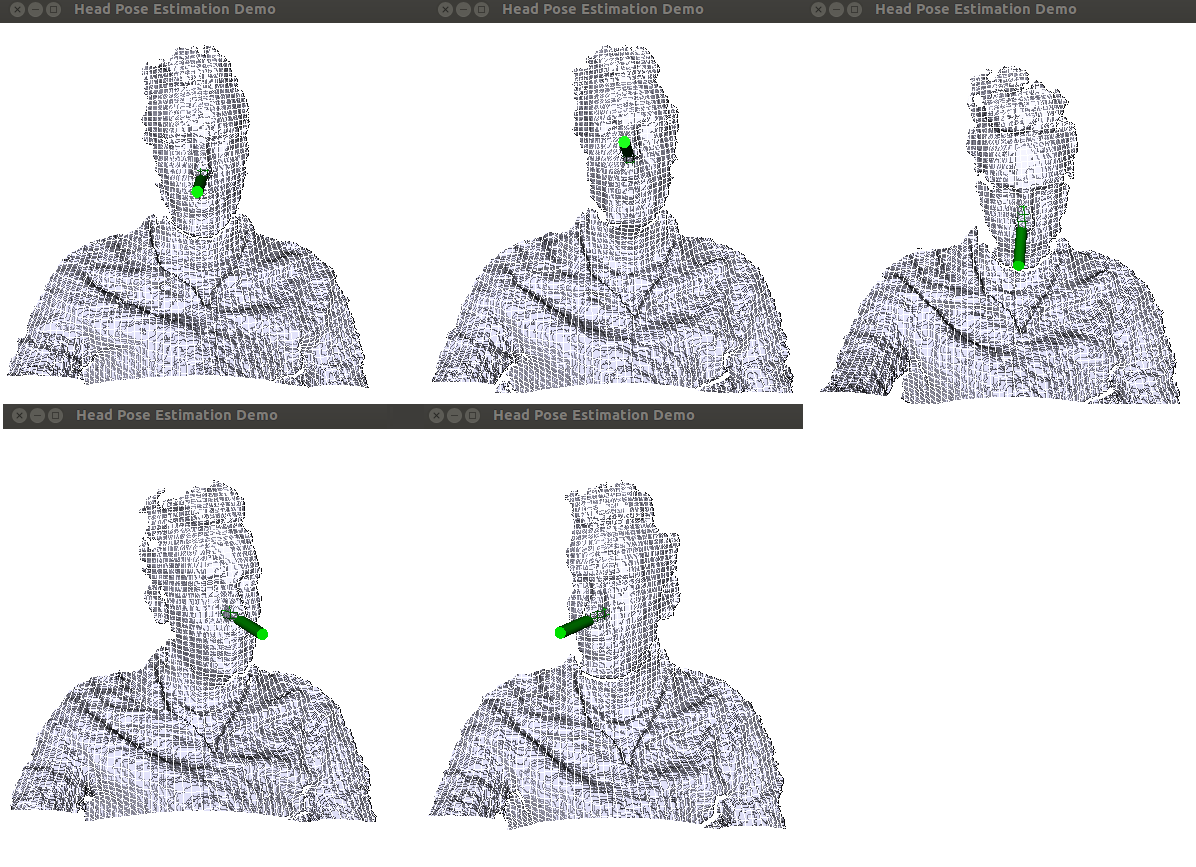Maximize the top-right Head Pose Estimation Demo window

point(855,10)
